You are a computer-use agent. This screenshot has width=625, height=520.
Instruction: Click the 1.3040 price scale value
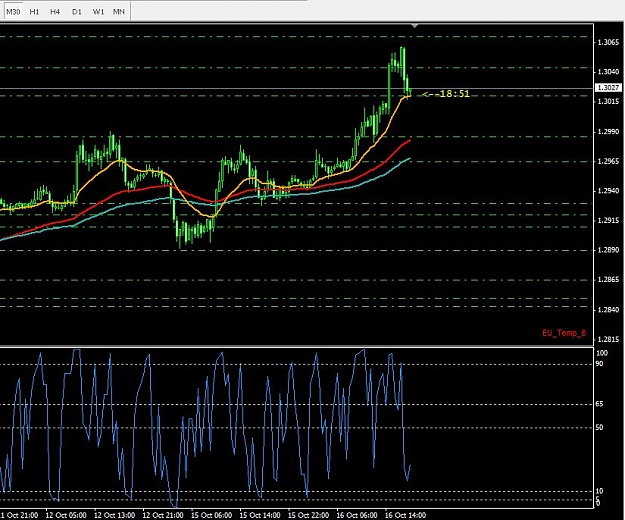tap(609, 72)
